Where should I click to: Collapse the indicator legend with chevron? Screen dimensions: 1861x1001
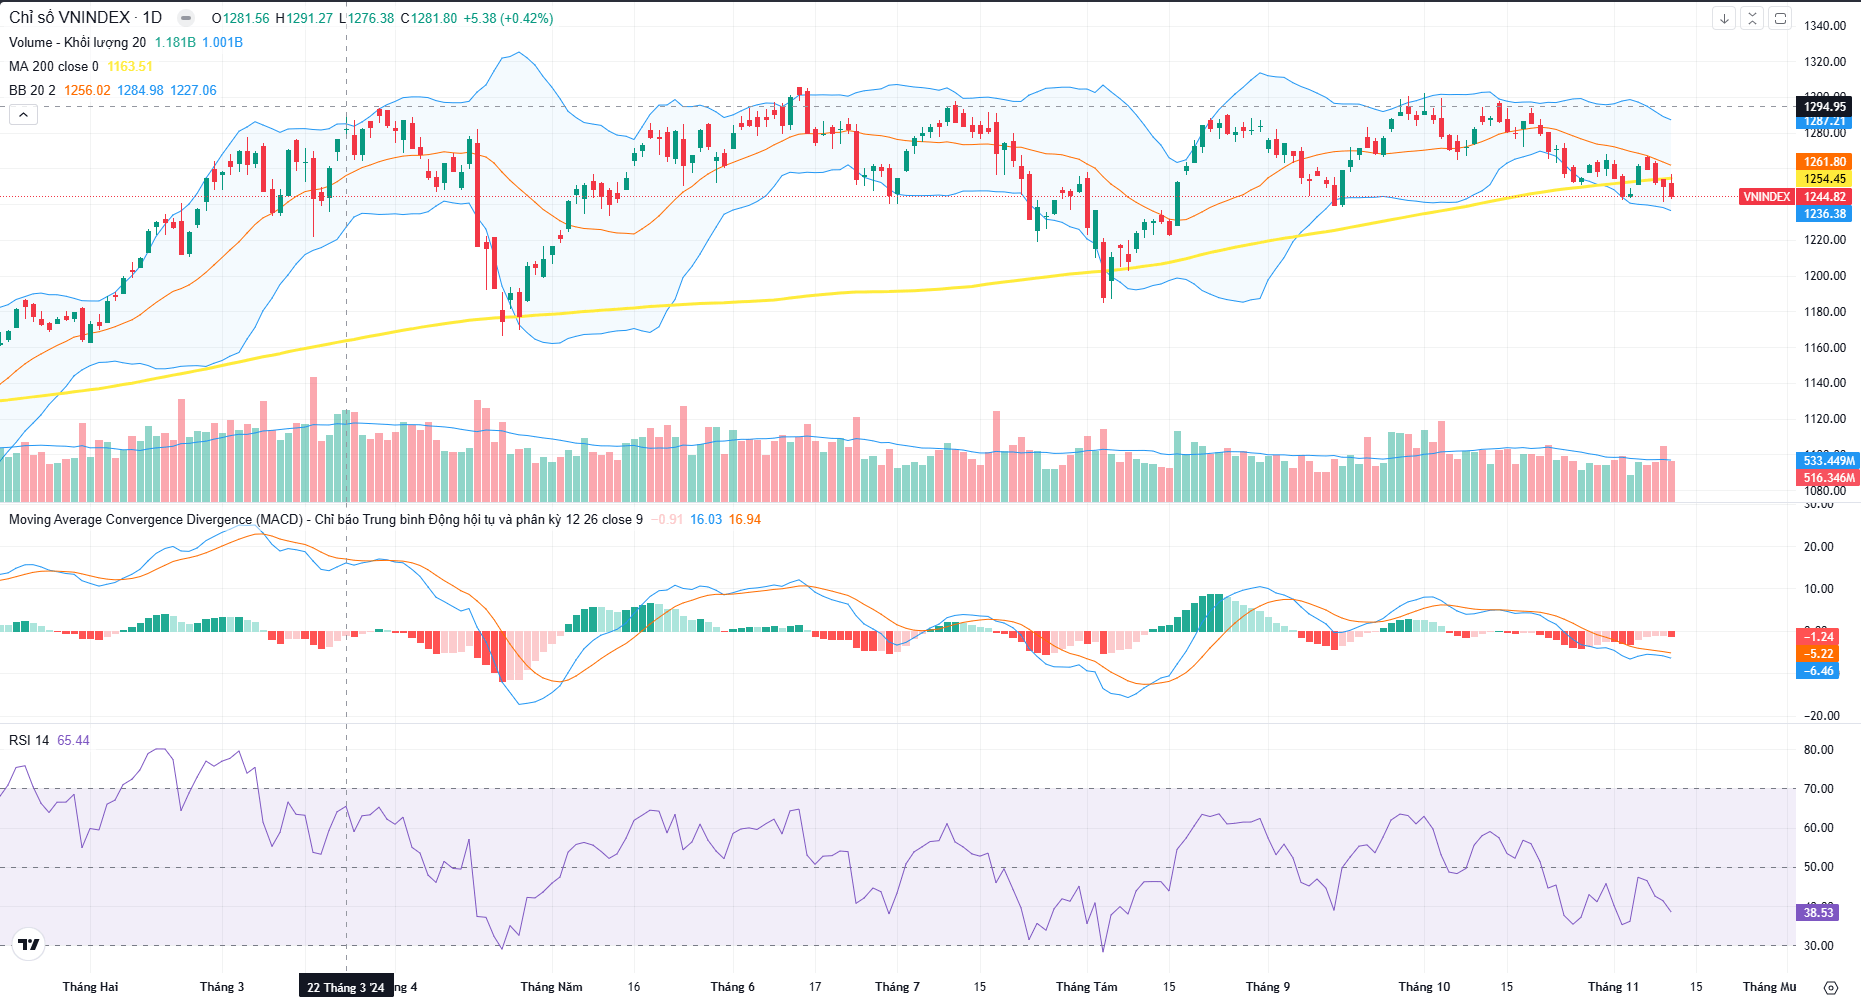coord(23,115)
